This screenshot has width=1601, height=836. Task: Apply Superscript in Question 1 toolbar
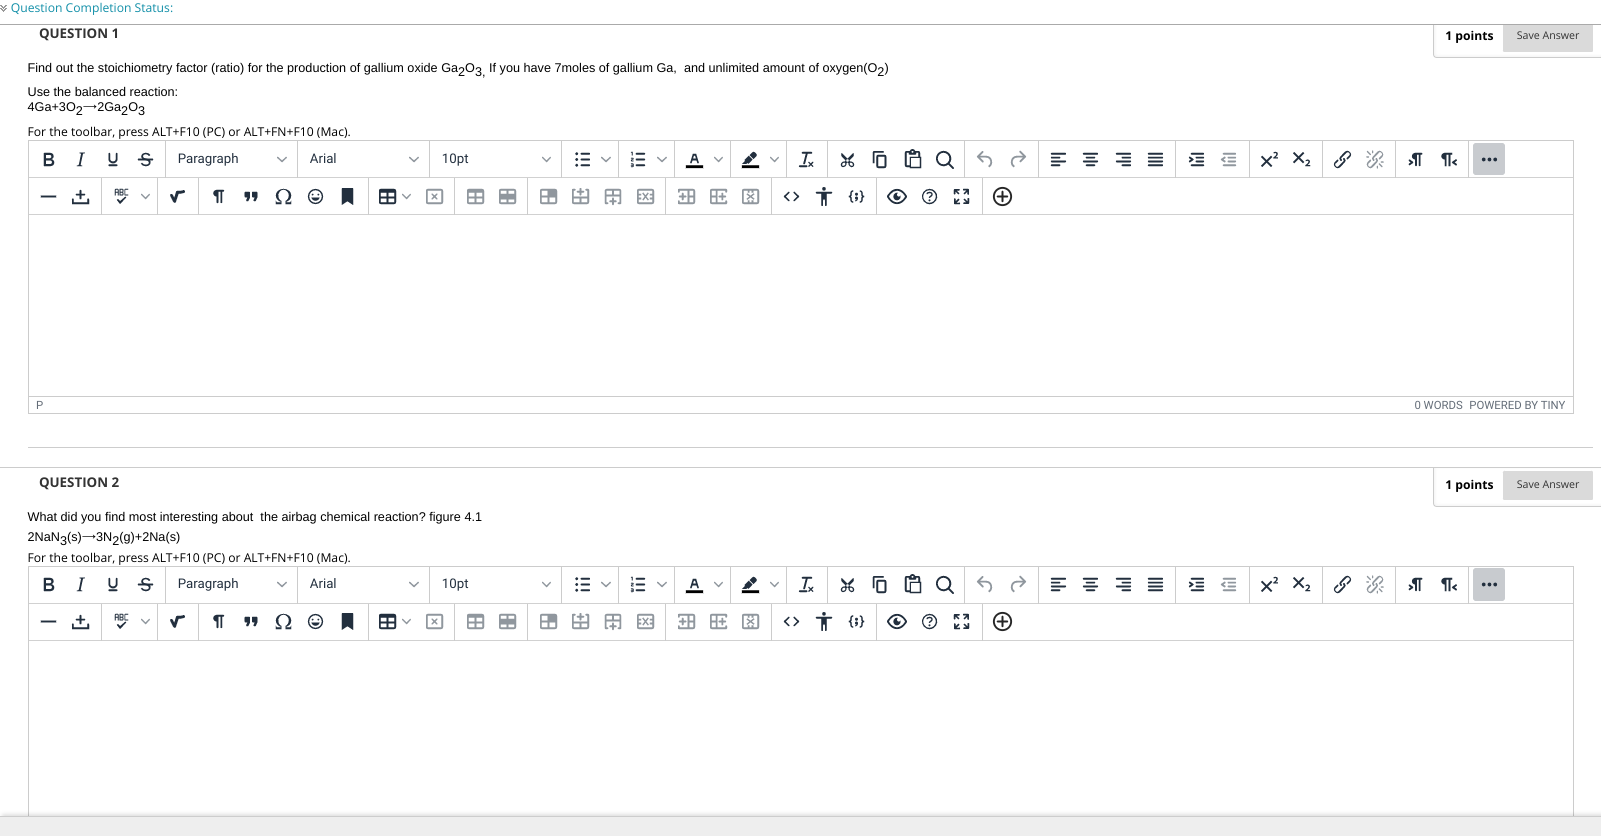pyautogui.click(x=1269, y=159)
